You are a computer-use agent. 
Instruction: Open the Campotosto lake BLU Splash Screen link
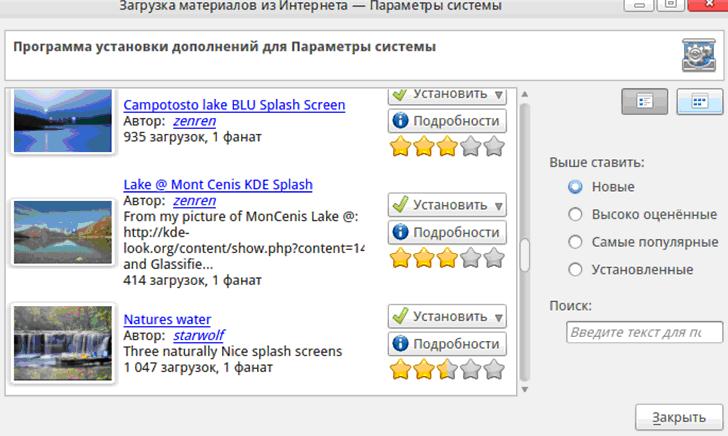click(x=234, y=104)
